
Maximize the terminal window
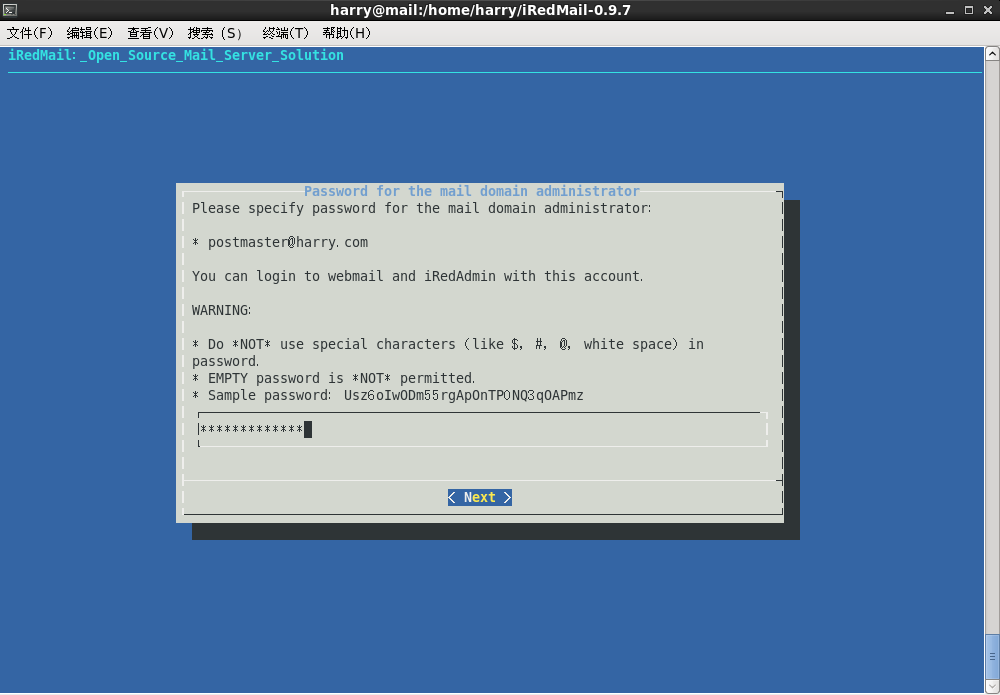[x=969, y=10]
